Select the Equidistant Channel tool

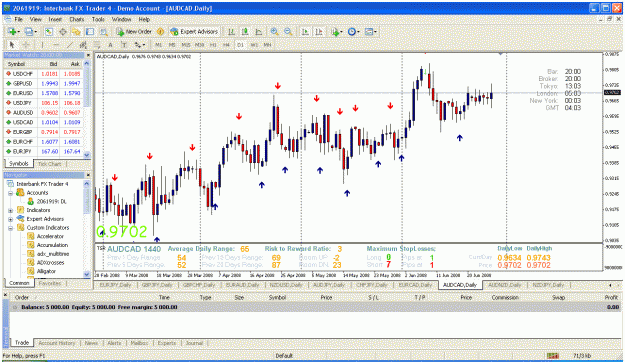coord(83,45)
